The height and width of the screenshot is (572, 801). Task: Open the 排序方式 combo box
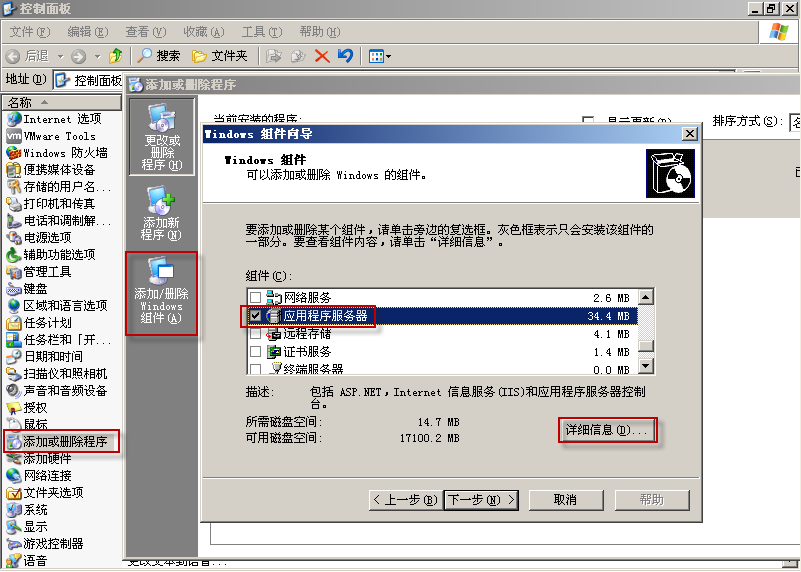795,122
